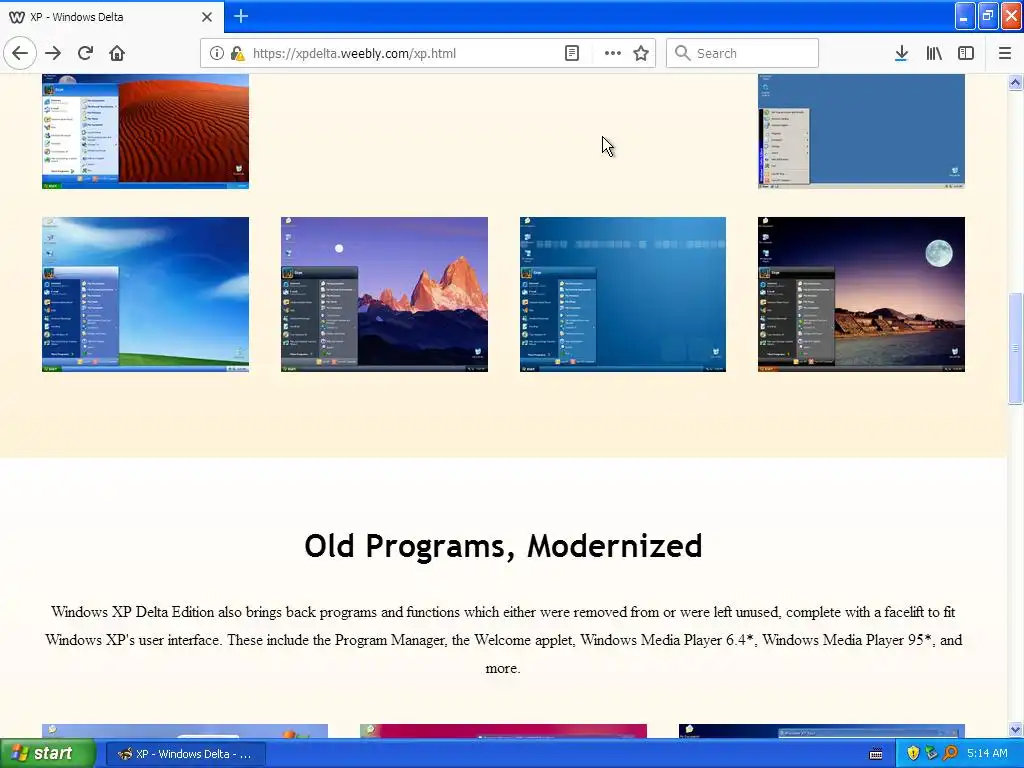Open the Firefox hamburger menu

coord(1004,54)
